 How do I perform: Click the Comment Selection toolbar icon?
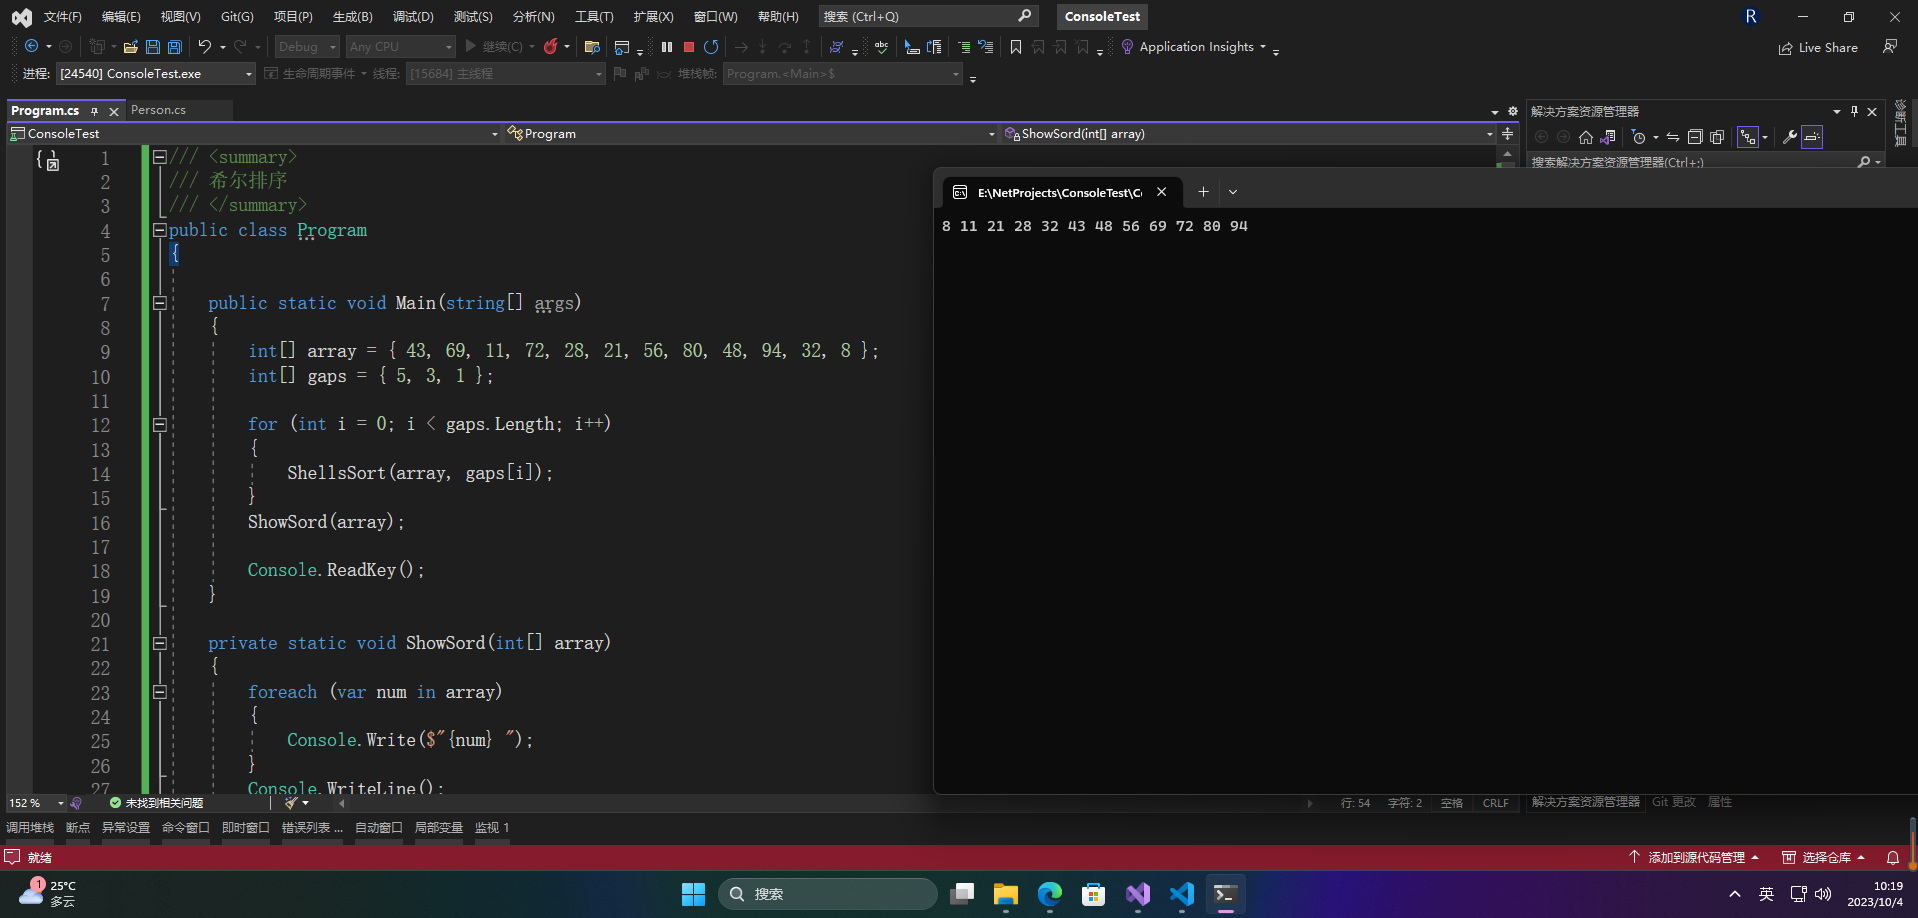tap(964, 46)
